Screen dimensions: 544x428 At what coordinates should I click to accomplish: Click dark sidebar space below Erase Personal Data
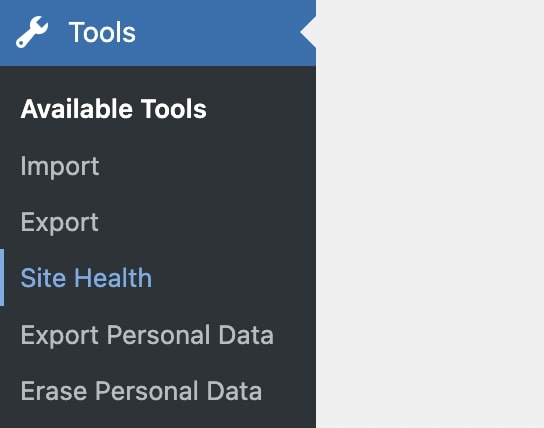click(x=158, y=418)
